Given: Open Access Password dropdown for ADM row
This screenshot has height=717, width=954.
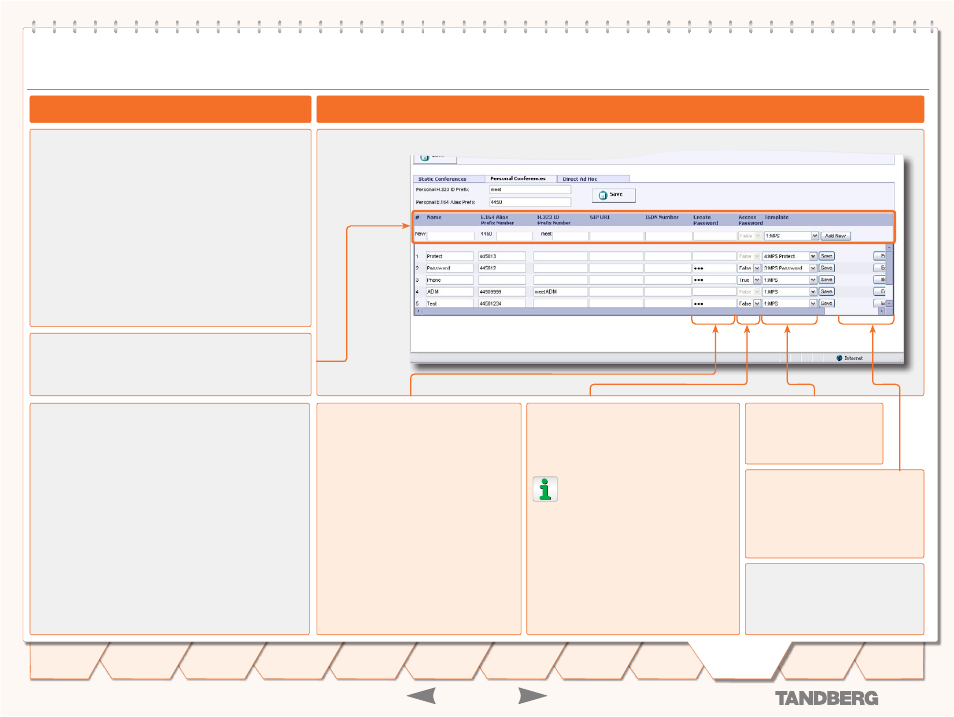Looking at the screenshot, I should tap(749, 292).
